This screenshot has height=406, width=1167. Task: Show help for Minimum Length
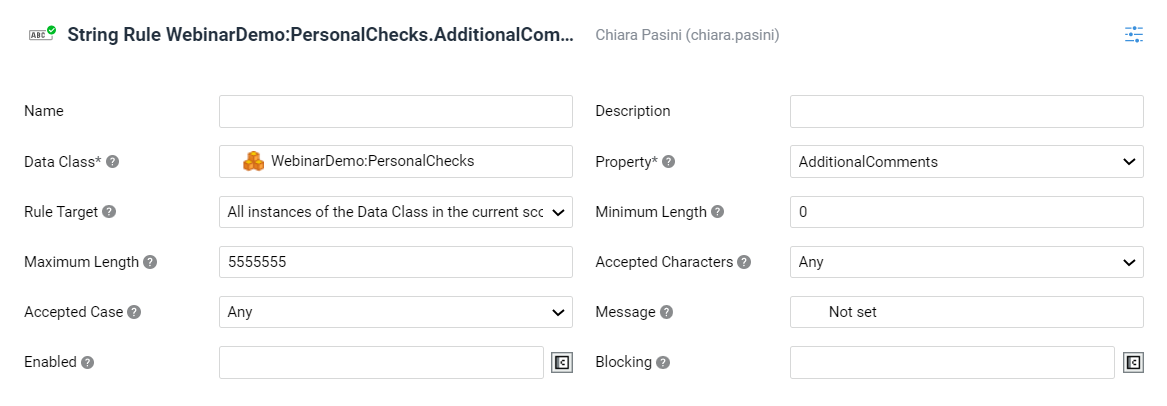click(717, 212)
